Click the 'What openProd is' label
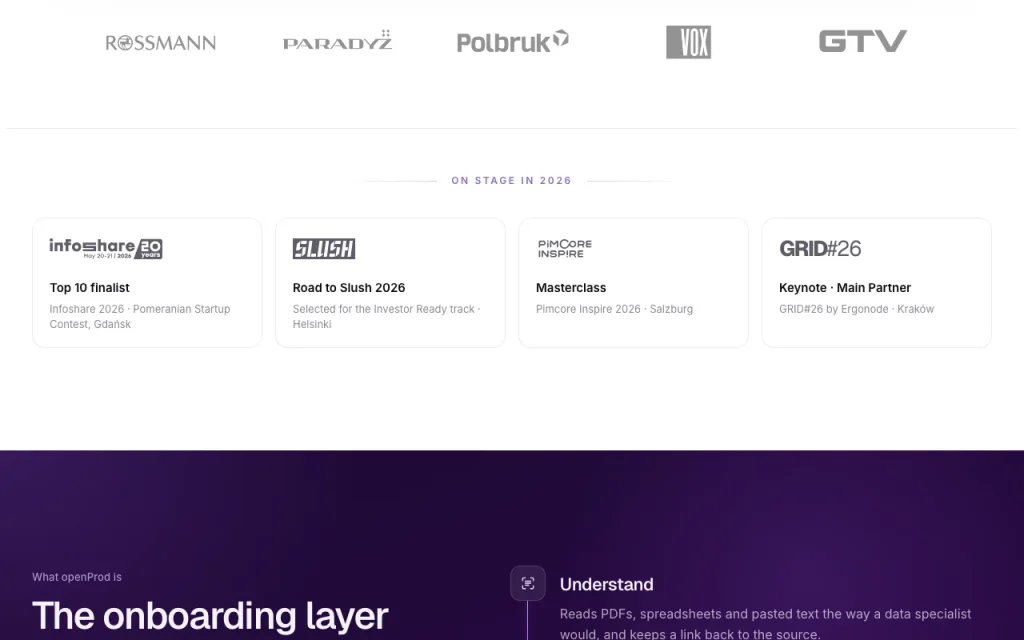Image resolution: width=1024 pixels, height=640 pixels. [x=76, y=577]
